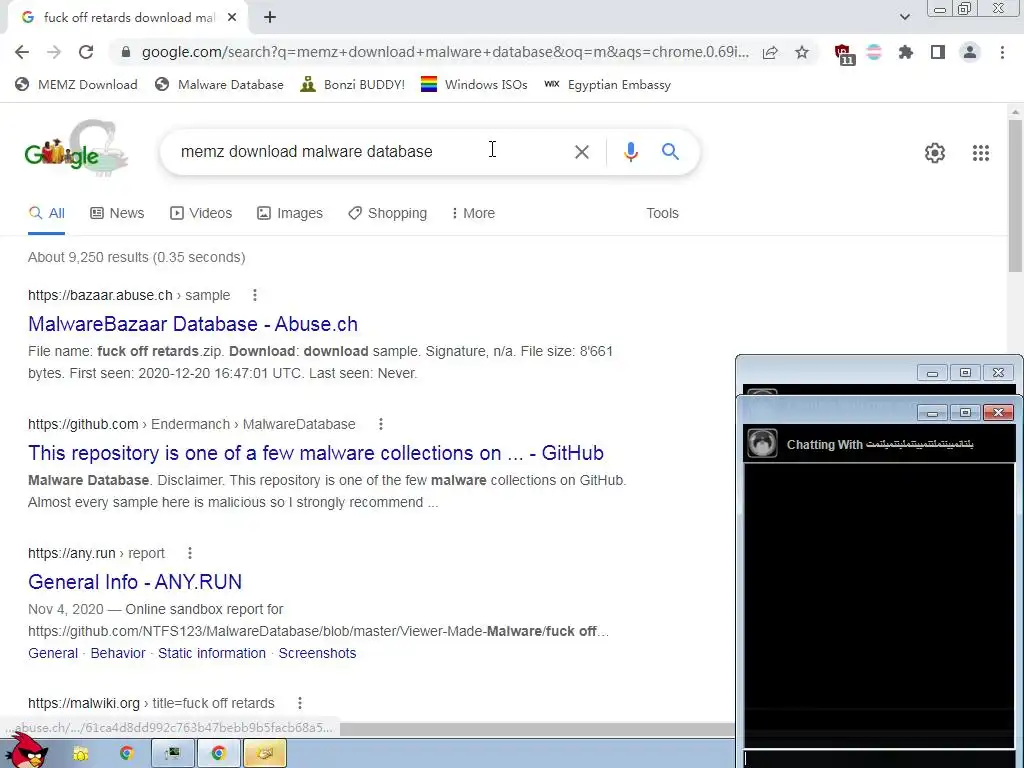The image size is (1024, 768).
Task: Switch to the Videos tab
Action: pos(200,213)
